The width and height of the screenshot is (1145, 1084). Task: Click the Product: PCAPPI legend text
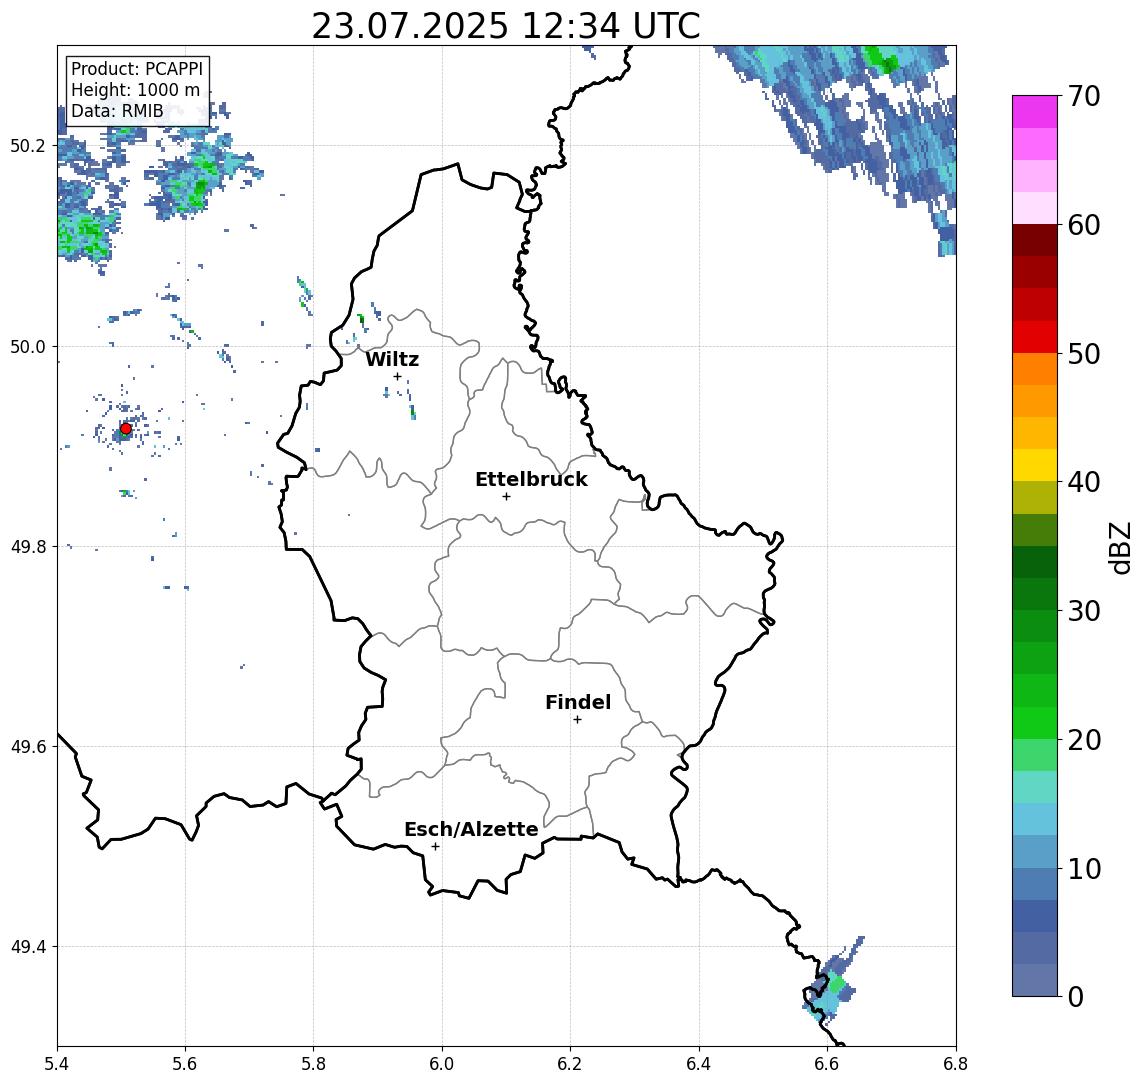pyautogui.click(x=137, y=69)
